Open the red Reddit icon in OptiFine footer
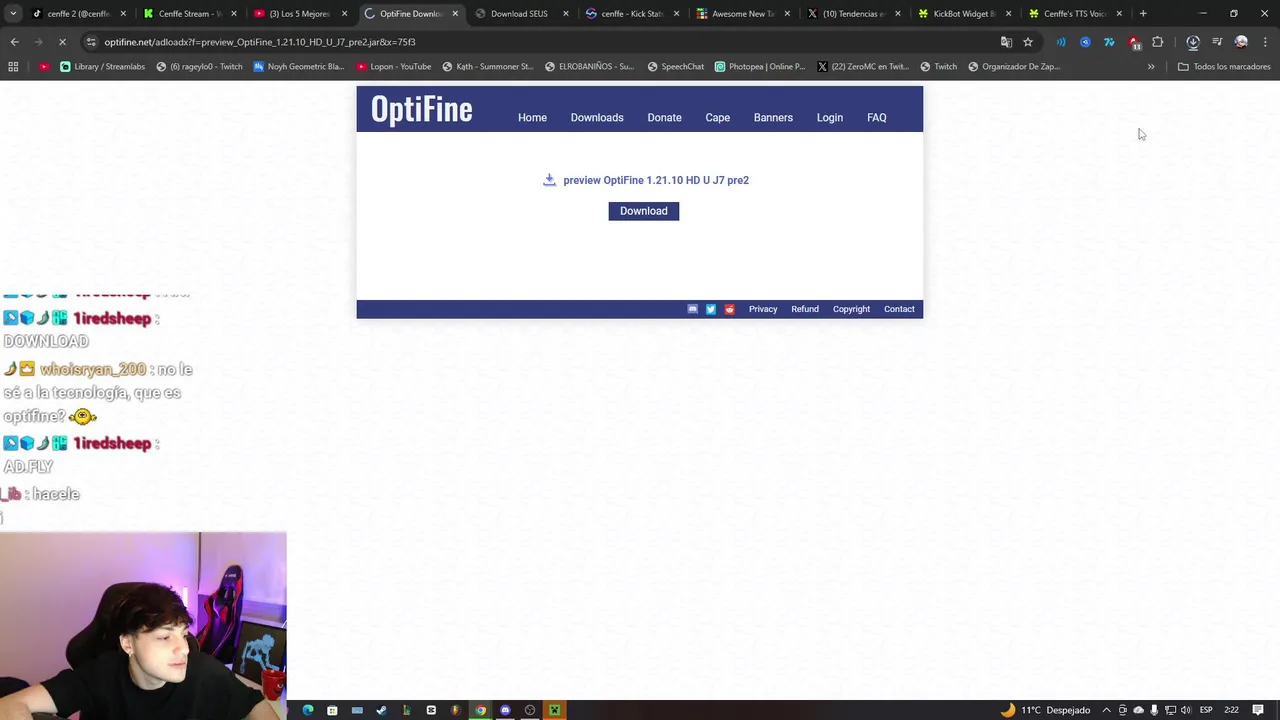1280x720 pixels. pos(729,309)
